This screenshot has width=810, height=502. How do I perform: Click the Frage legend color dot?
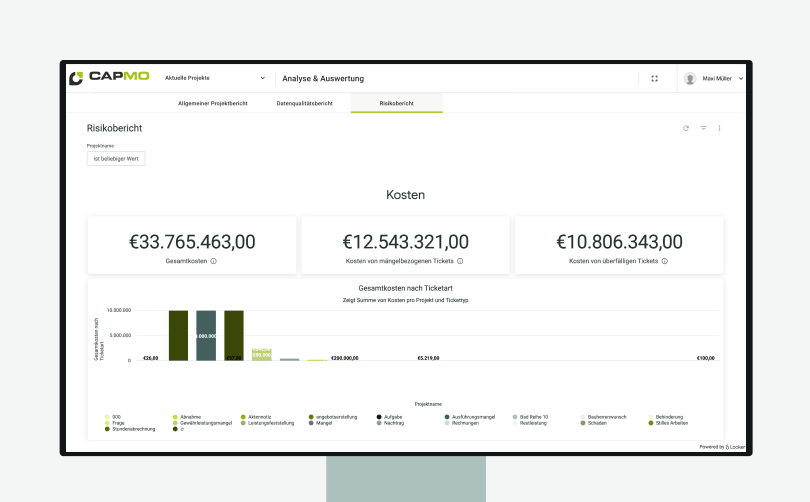[107, 423]
